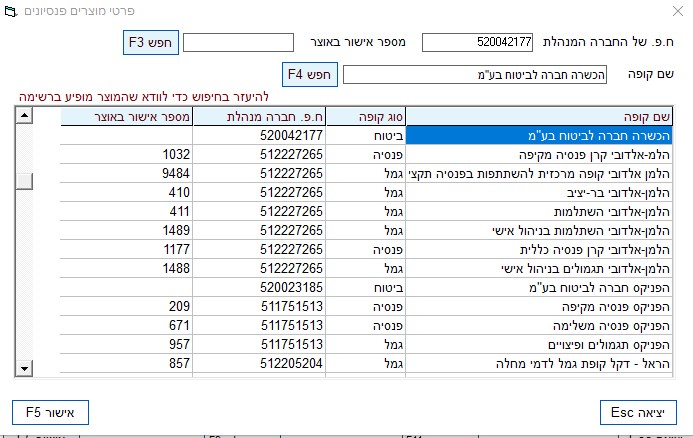Select the הלמ-אלדובי קרן פנסיה מקיפה row
This screenshot has height=438, width=693.
point(366,155)
